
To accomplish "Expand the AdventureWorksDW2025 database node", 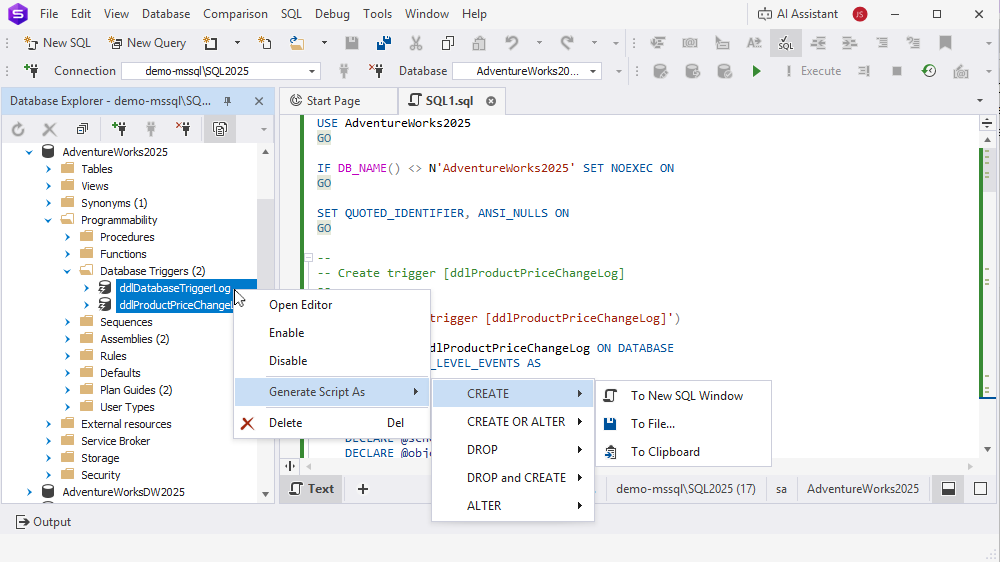I will (29, 492).
